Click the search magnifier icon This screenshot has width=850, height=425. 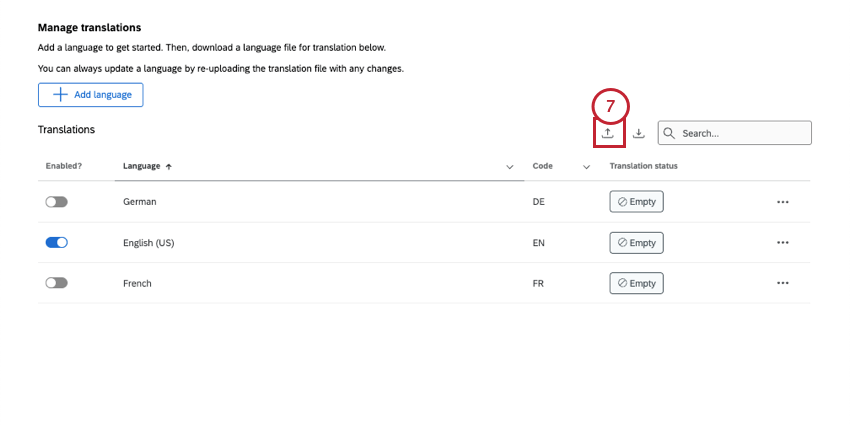[668, 133]
